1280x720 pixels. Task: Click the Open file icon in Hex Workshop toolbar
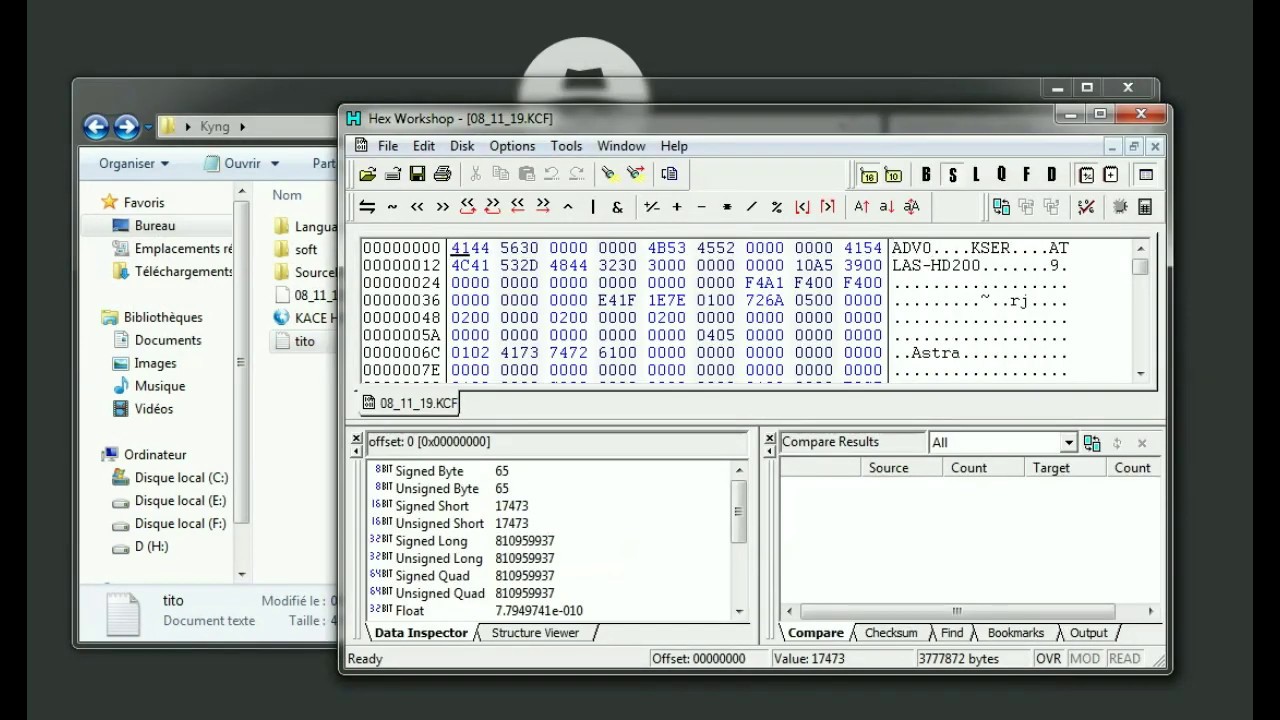(367, 174)
